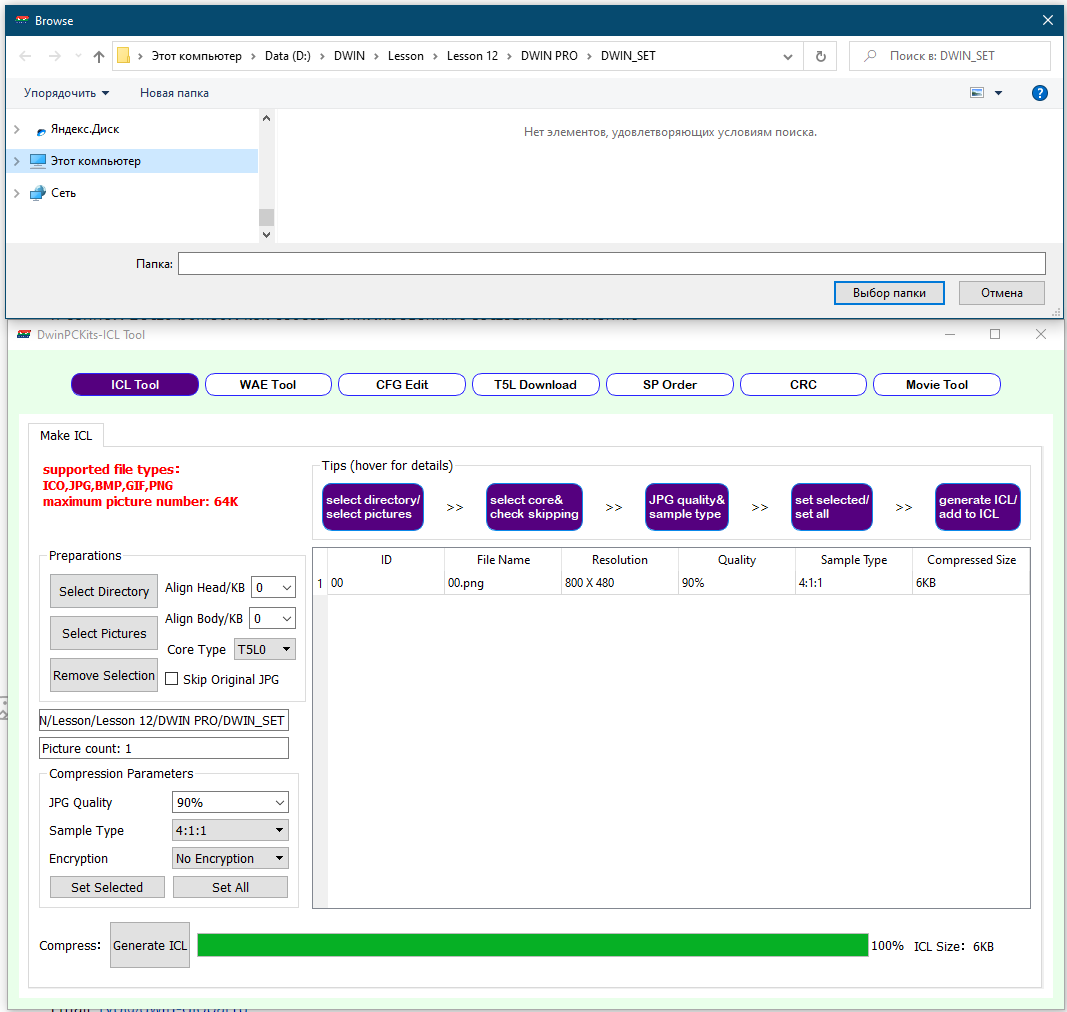Click the search DWIN_SET field
The image size is (1067, 1012).
[x=950, y=56]
